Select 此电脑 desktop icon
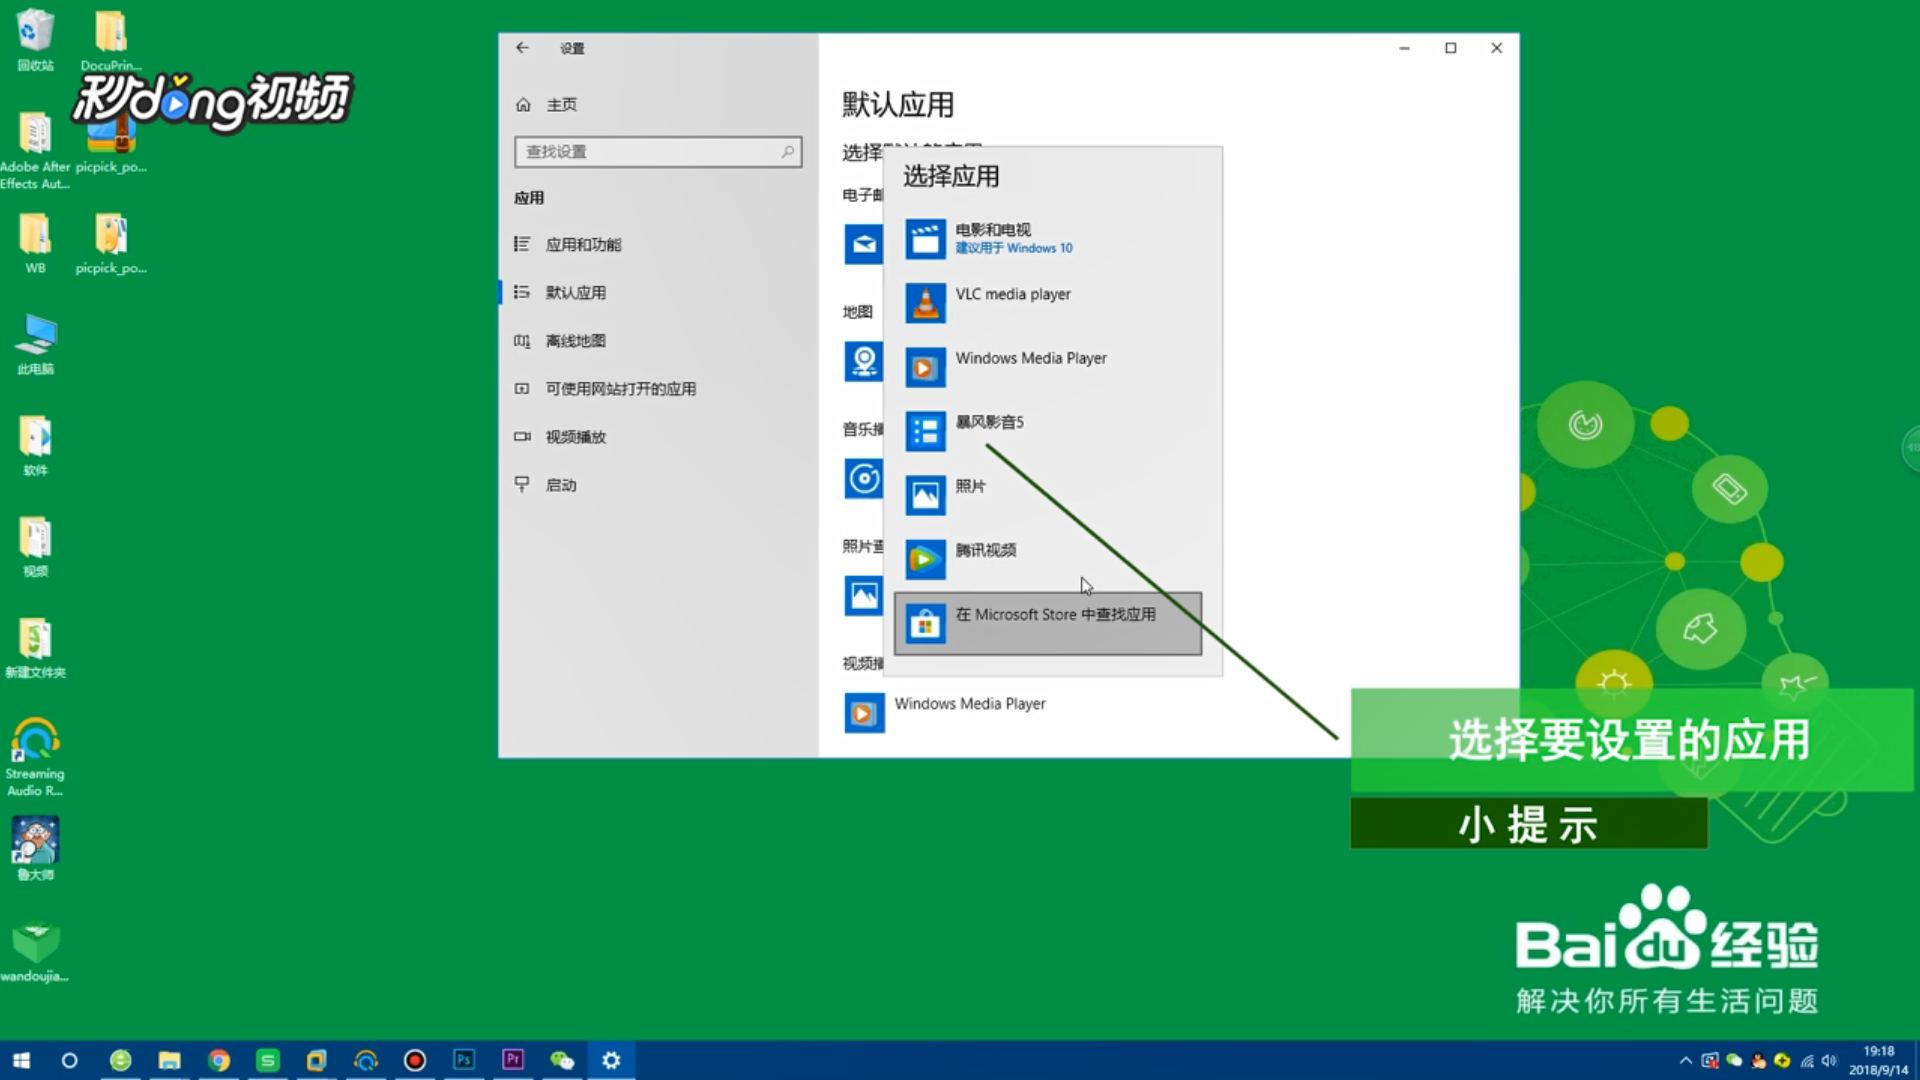The width and height of the screenshot is (1920, 1080). (x=35, y=344)
